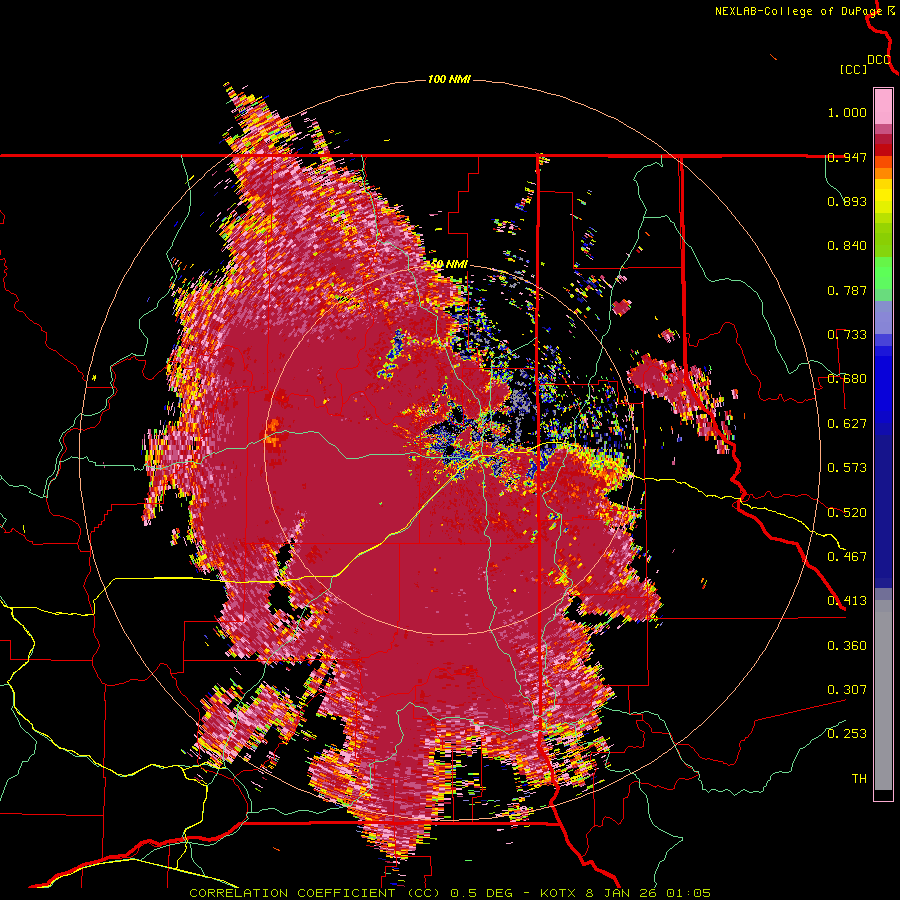Select the 0.733 legend value
Viewport: 900px width, 900px height.
coord(847,335)
